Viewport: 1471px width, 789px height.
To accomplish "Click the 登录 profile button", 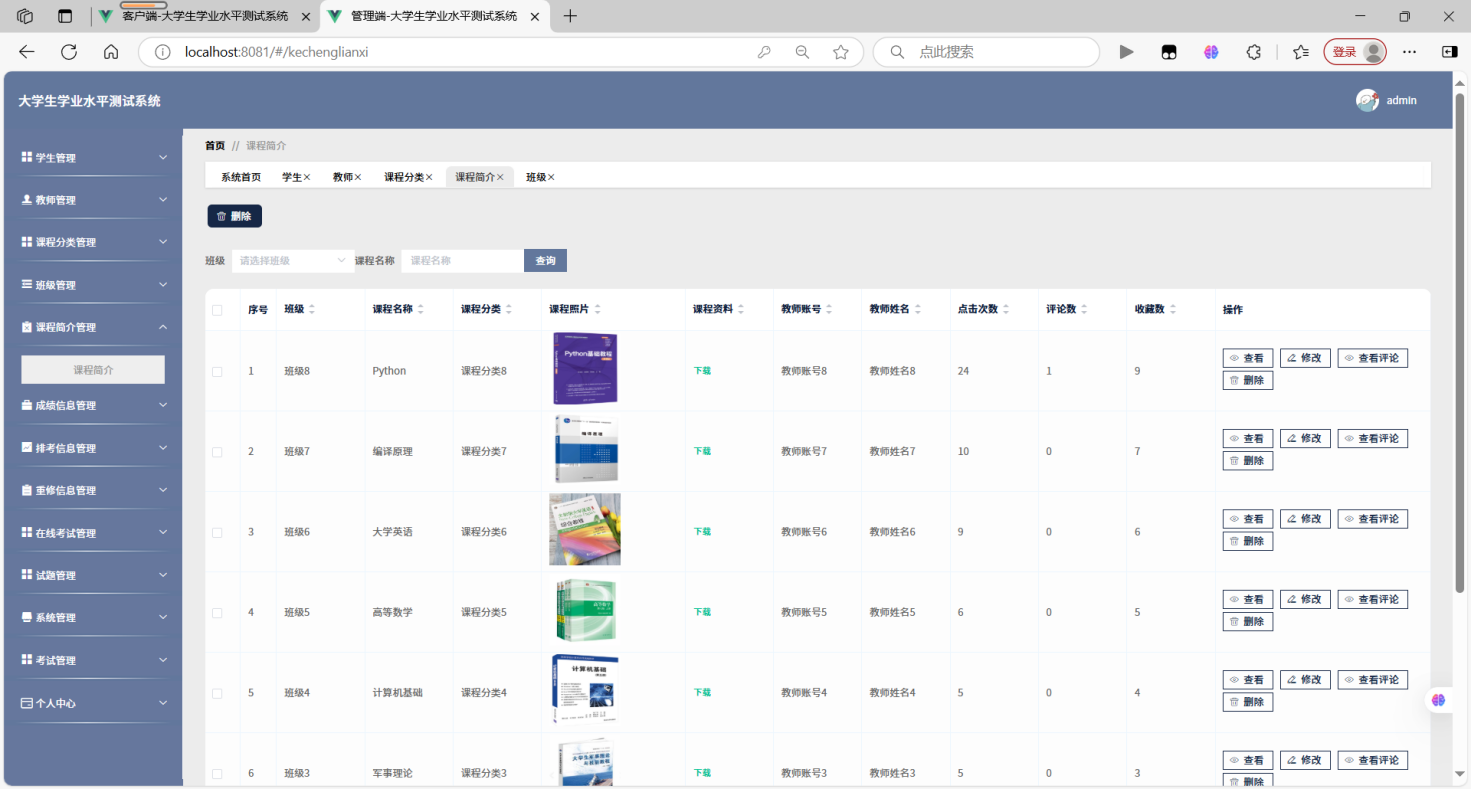I will pos(1355,52).
